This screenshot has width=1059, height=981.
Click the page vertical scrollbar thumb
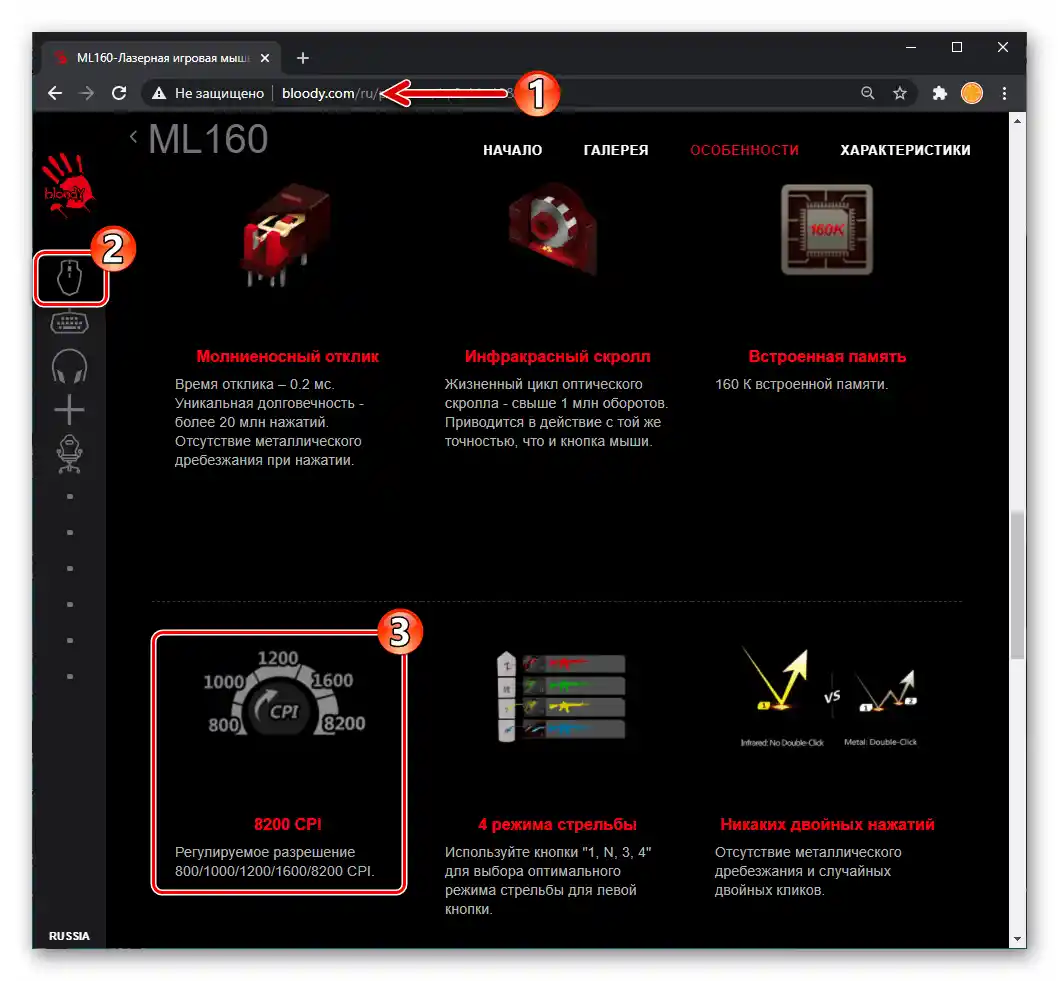[x=1017, y=585]
